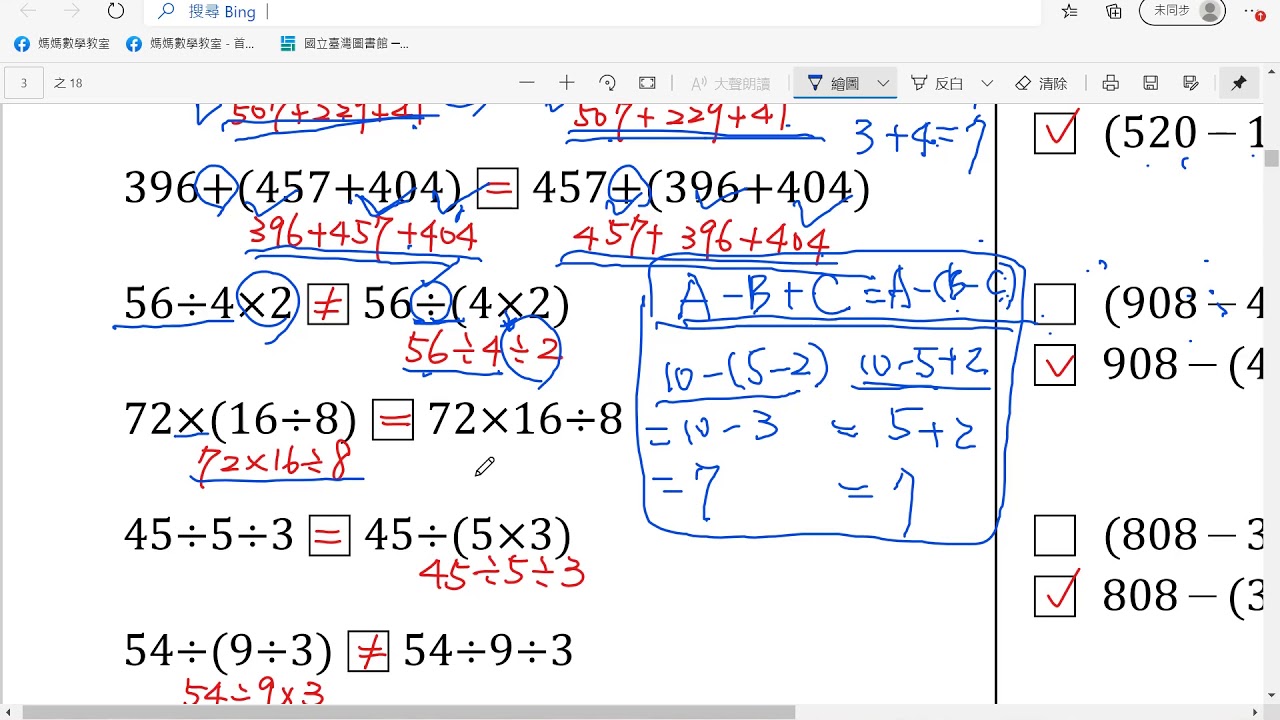Select the 清除 eraser tool
The height and width of the screenshot is (720, 1280).
(1041, 83)
